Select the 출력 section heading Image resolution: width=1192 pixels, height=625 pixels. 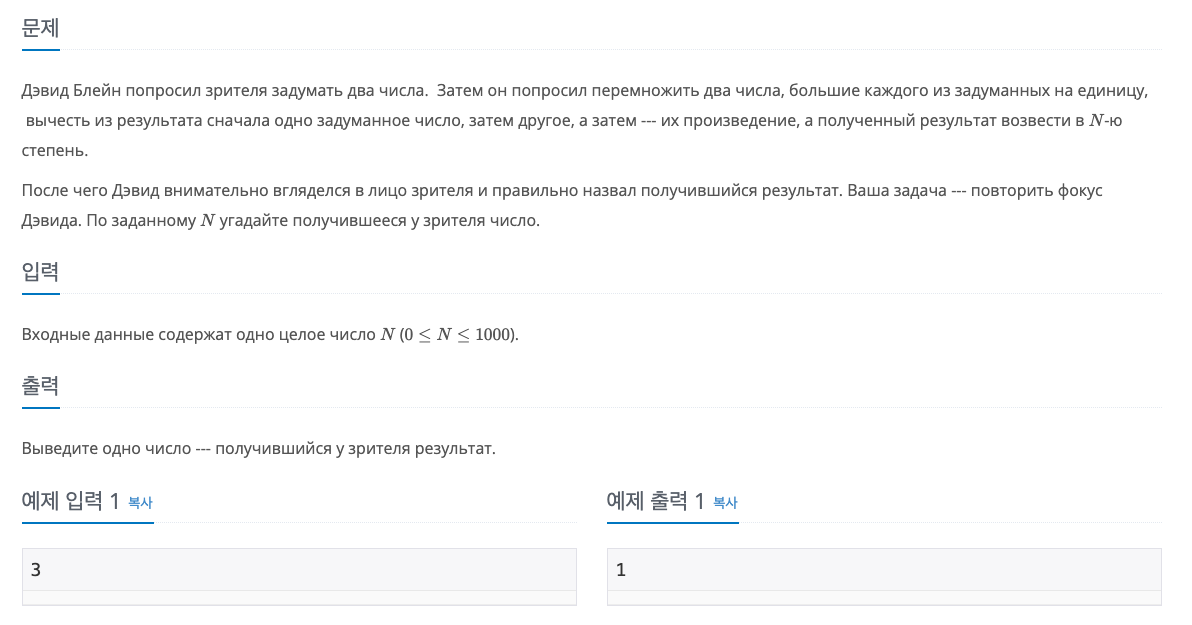click(x=40, y=385)
